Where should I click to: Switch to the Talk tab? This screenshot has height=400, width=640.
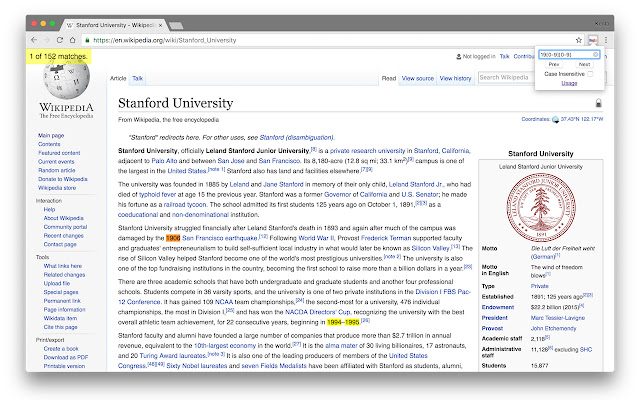(x=138, y=78)
